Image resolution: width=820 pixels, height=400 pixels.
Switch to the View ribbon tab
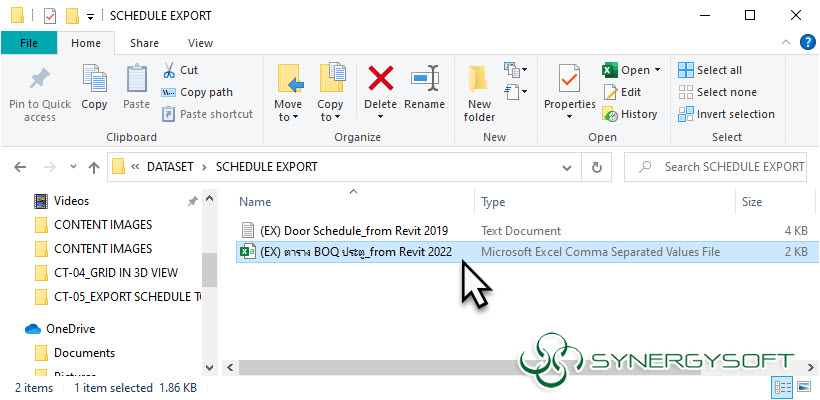pyautogui.click(x=200, y=43)
